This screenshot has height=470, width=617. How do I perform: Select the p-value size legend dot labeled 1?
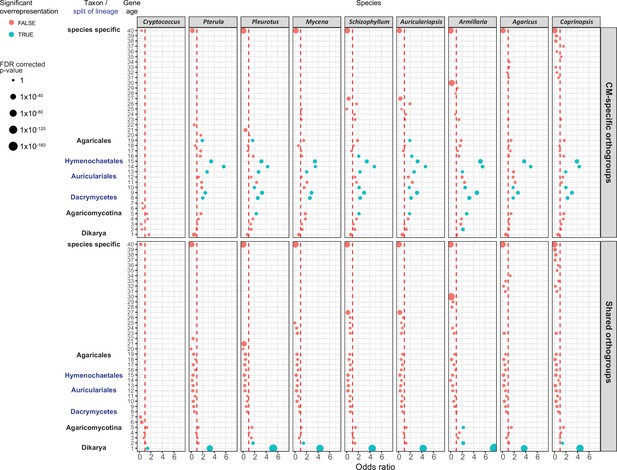click(x=13, y=80)
